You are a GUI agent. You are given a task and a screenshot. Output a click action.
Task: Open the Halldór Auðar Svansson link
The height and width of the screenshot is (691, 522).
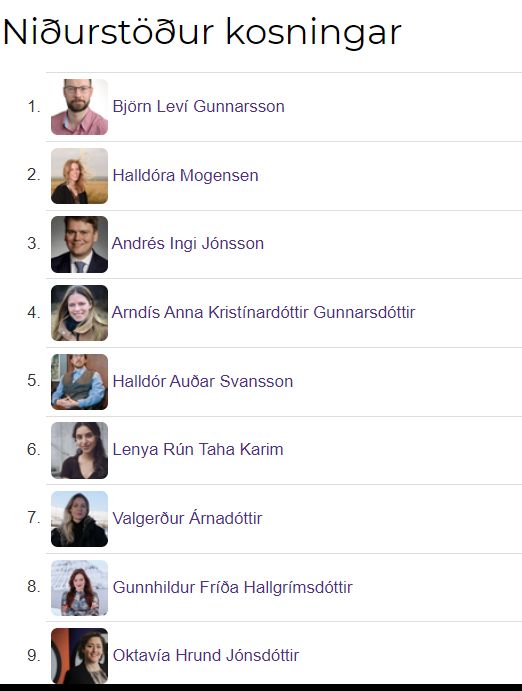(203, 381)
